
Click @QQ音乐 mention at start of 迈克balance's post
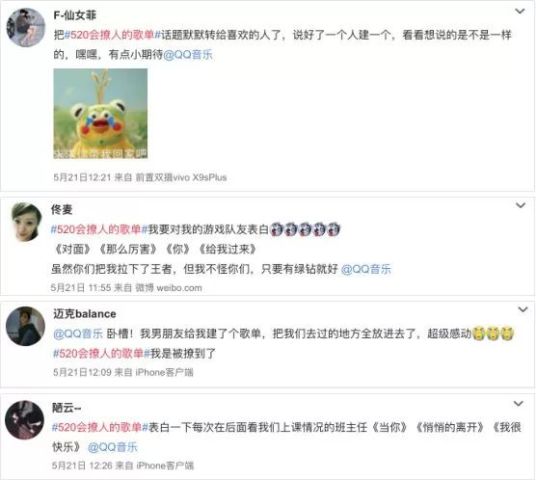78,333
